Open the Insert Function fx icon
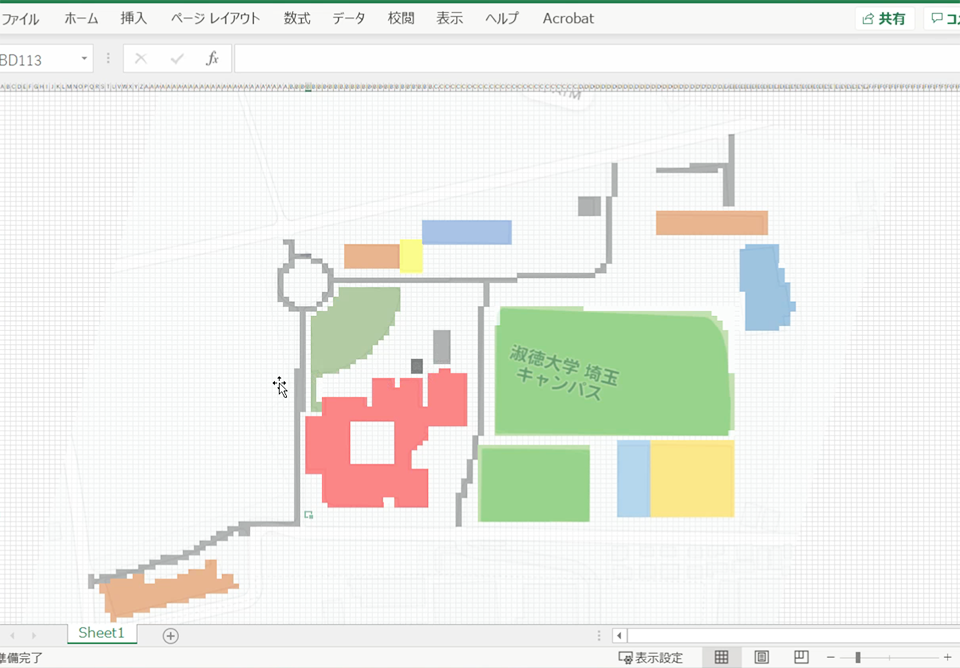The image size is (960, 668). tap(212, 59)
